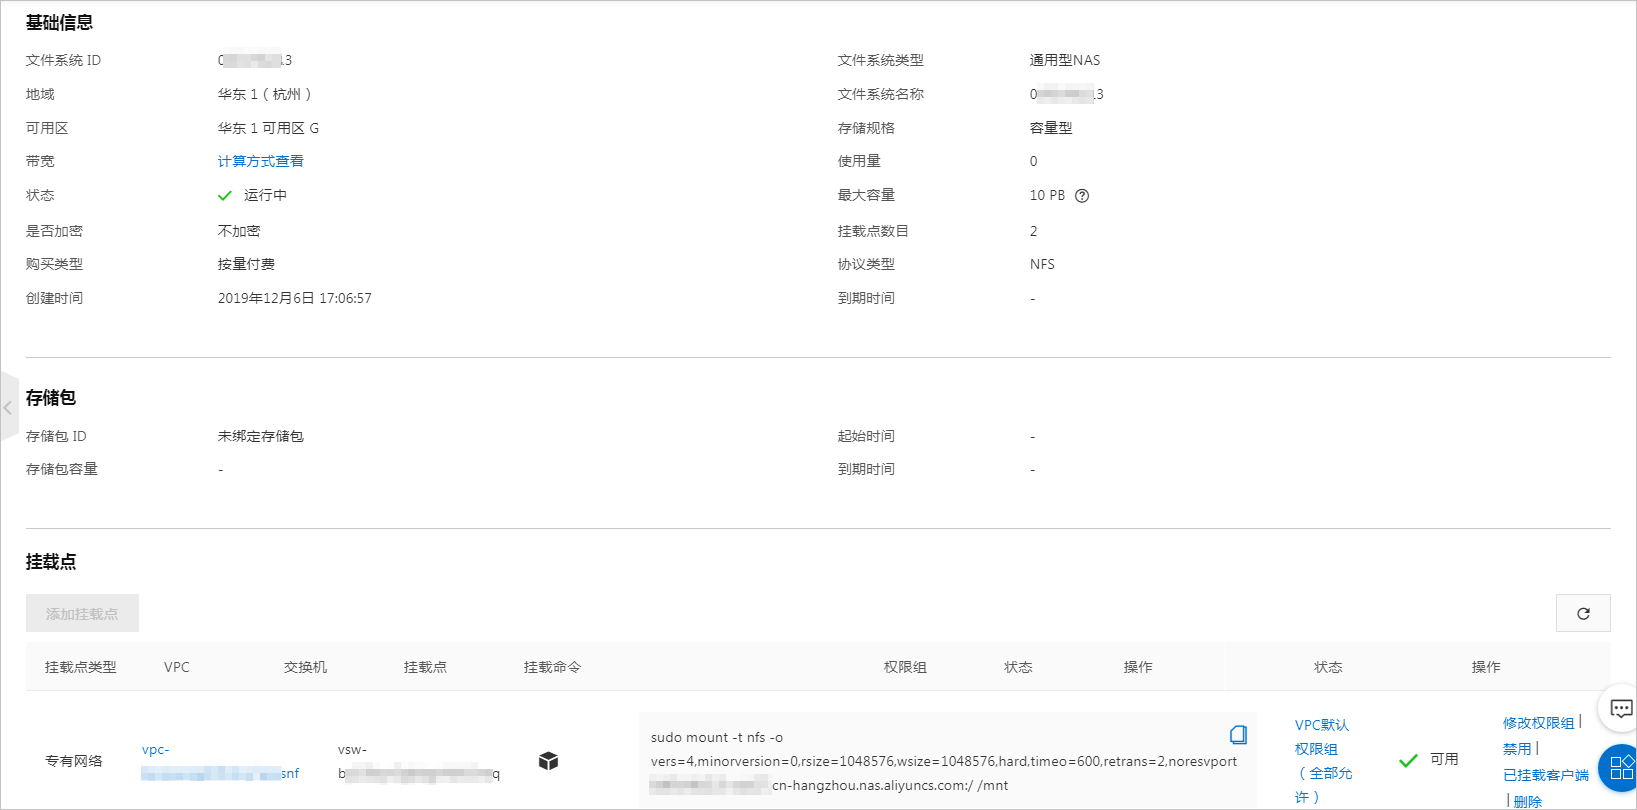Viewport: 1637px width, 810px height.
Task: Click the green check icon next to 可用
Action: [1408, 760]
